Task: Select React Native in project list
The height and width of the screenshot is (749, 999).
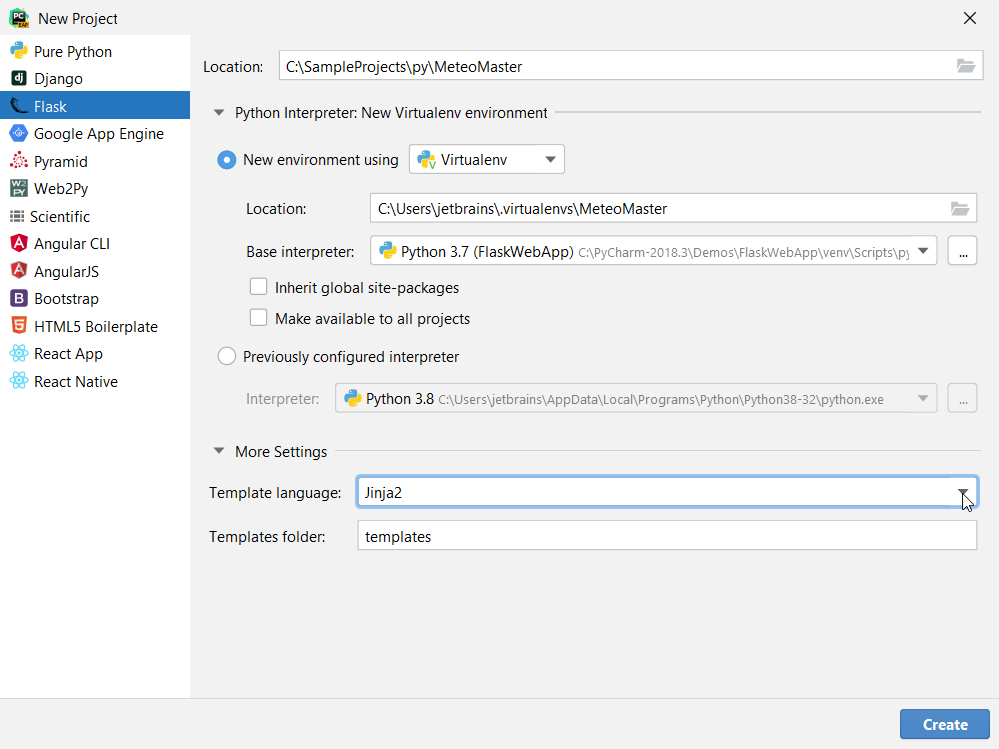Action: pos(75,382)
